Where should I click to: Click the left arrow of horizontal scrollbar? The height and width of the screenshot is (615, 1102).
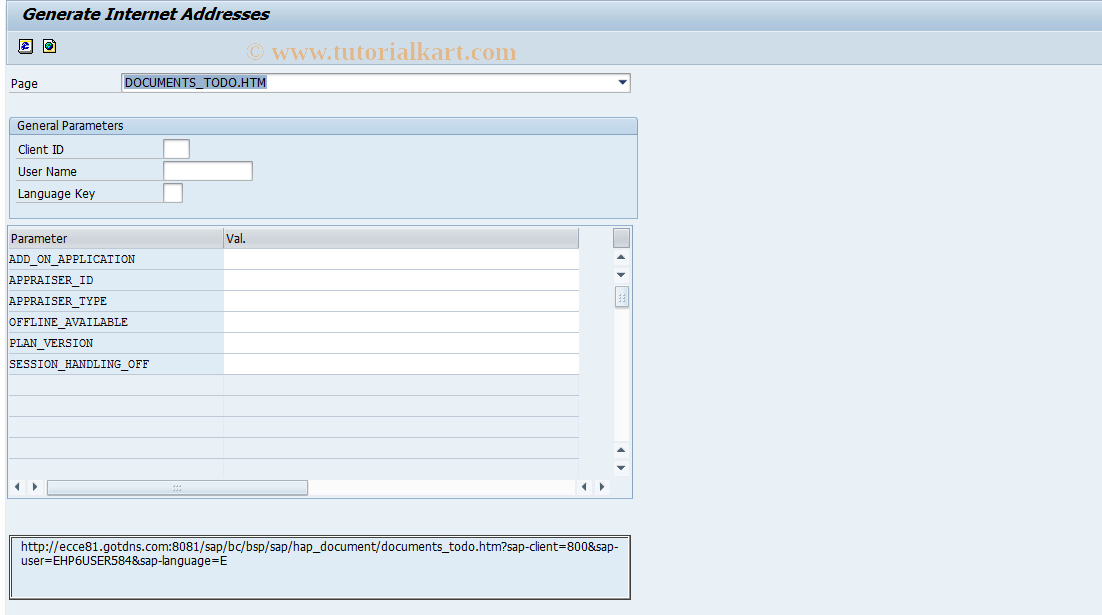point(17,487)
